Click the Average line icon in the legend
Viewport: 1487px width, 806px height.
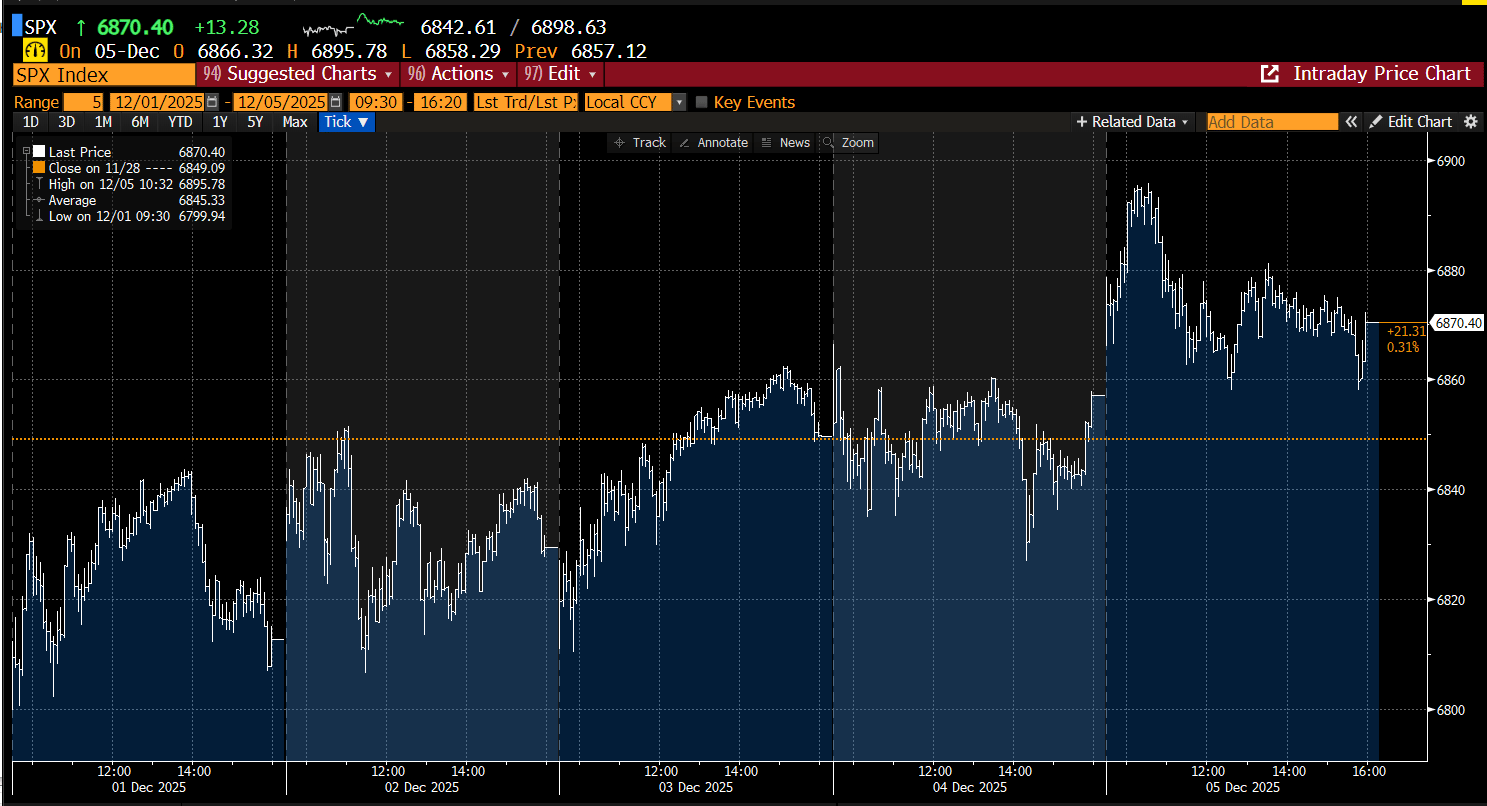click(39, 200)
